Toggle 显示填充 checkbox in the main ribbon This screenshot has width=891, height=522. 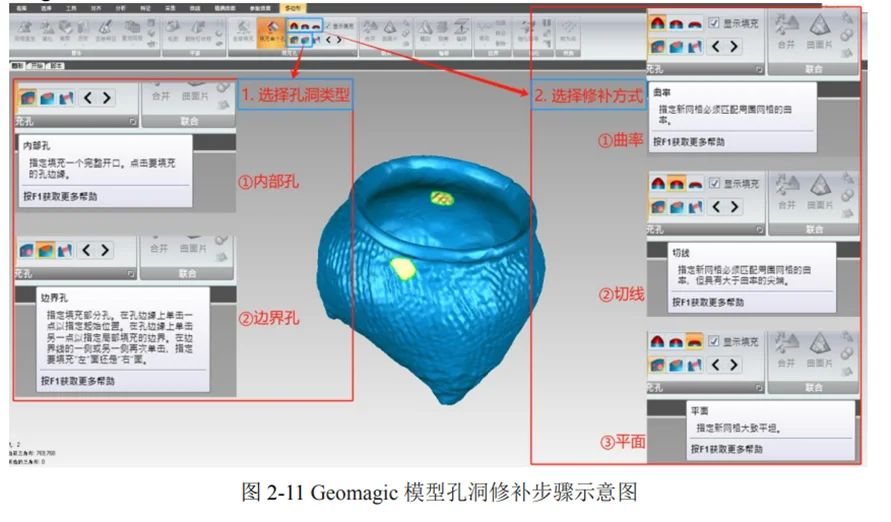[328, 26]
